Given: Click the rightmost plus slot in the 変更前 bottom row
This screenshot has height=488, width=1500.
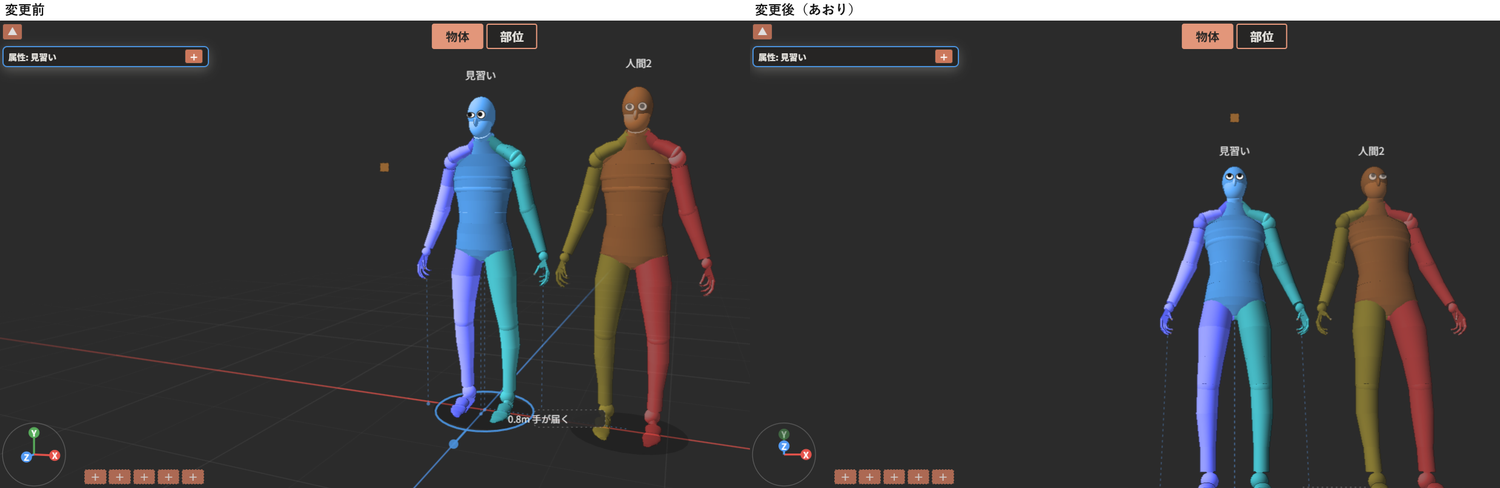Looking at the screenshot, I should pyautogui.click(x=193, y=477).
